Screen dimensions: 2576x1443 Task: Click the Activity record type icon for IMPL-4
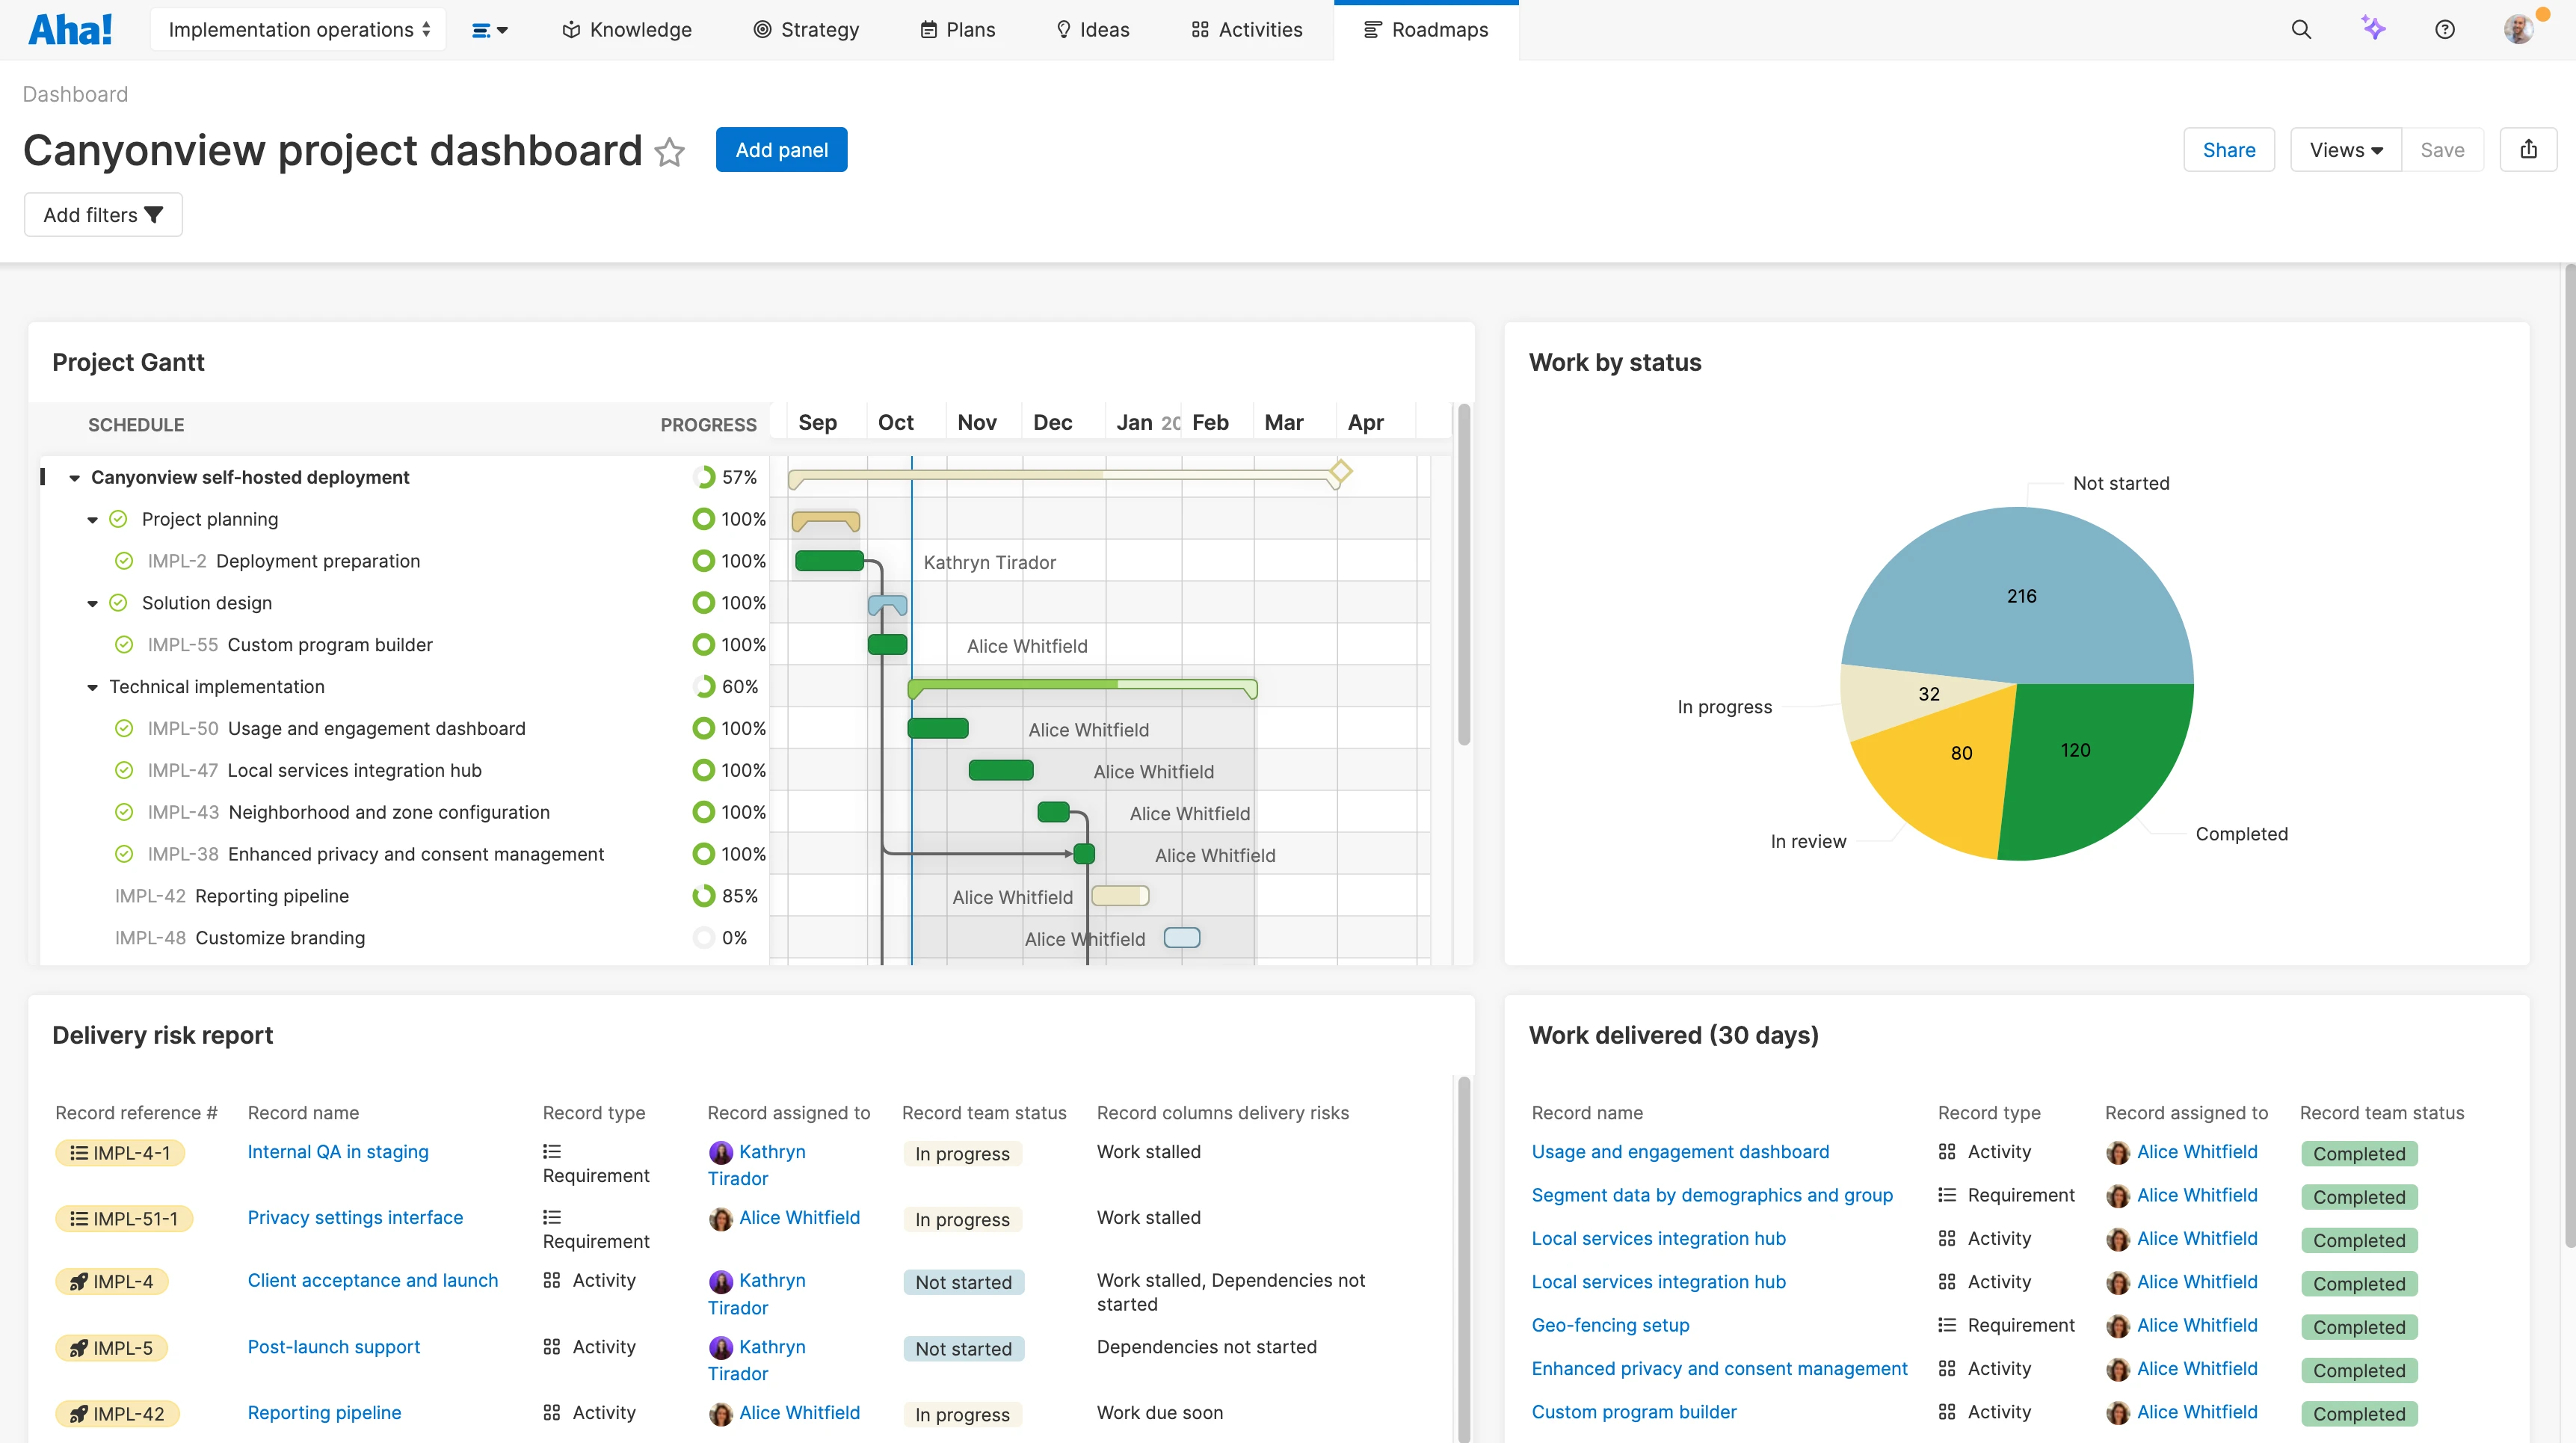(551, 1280)
